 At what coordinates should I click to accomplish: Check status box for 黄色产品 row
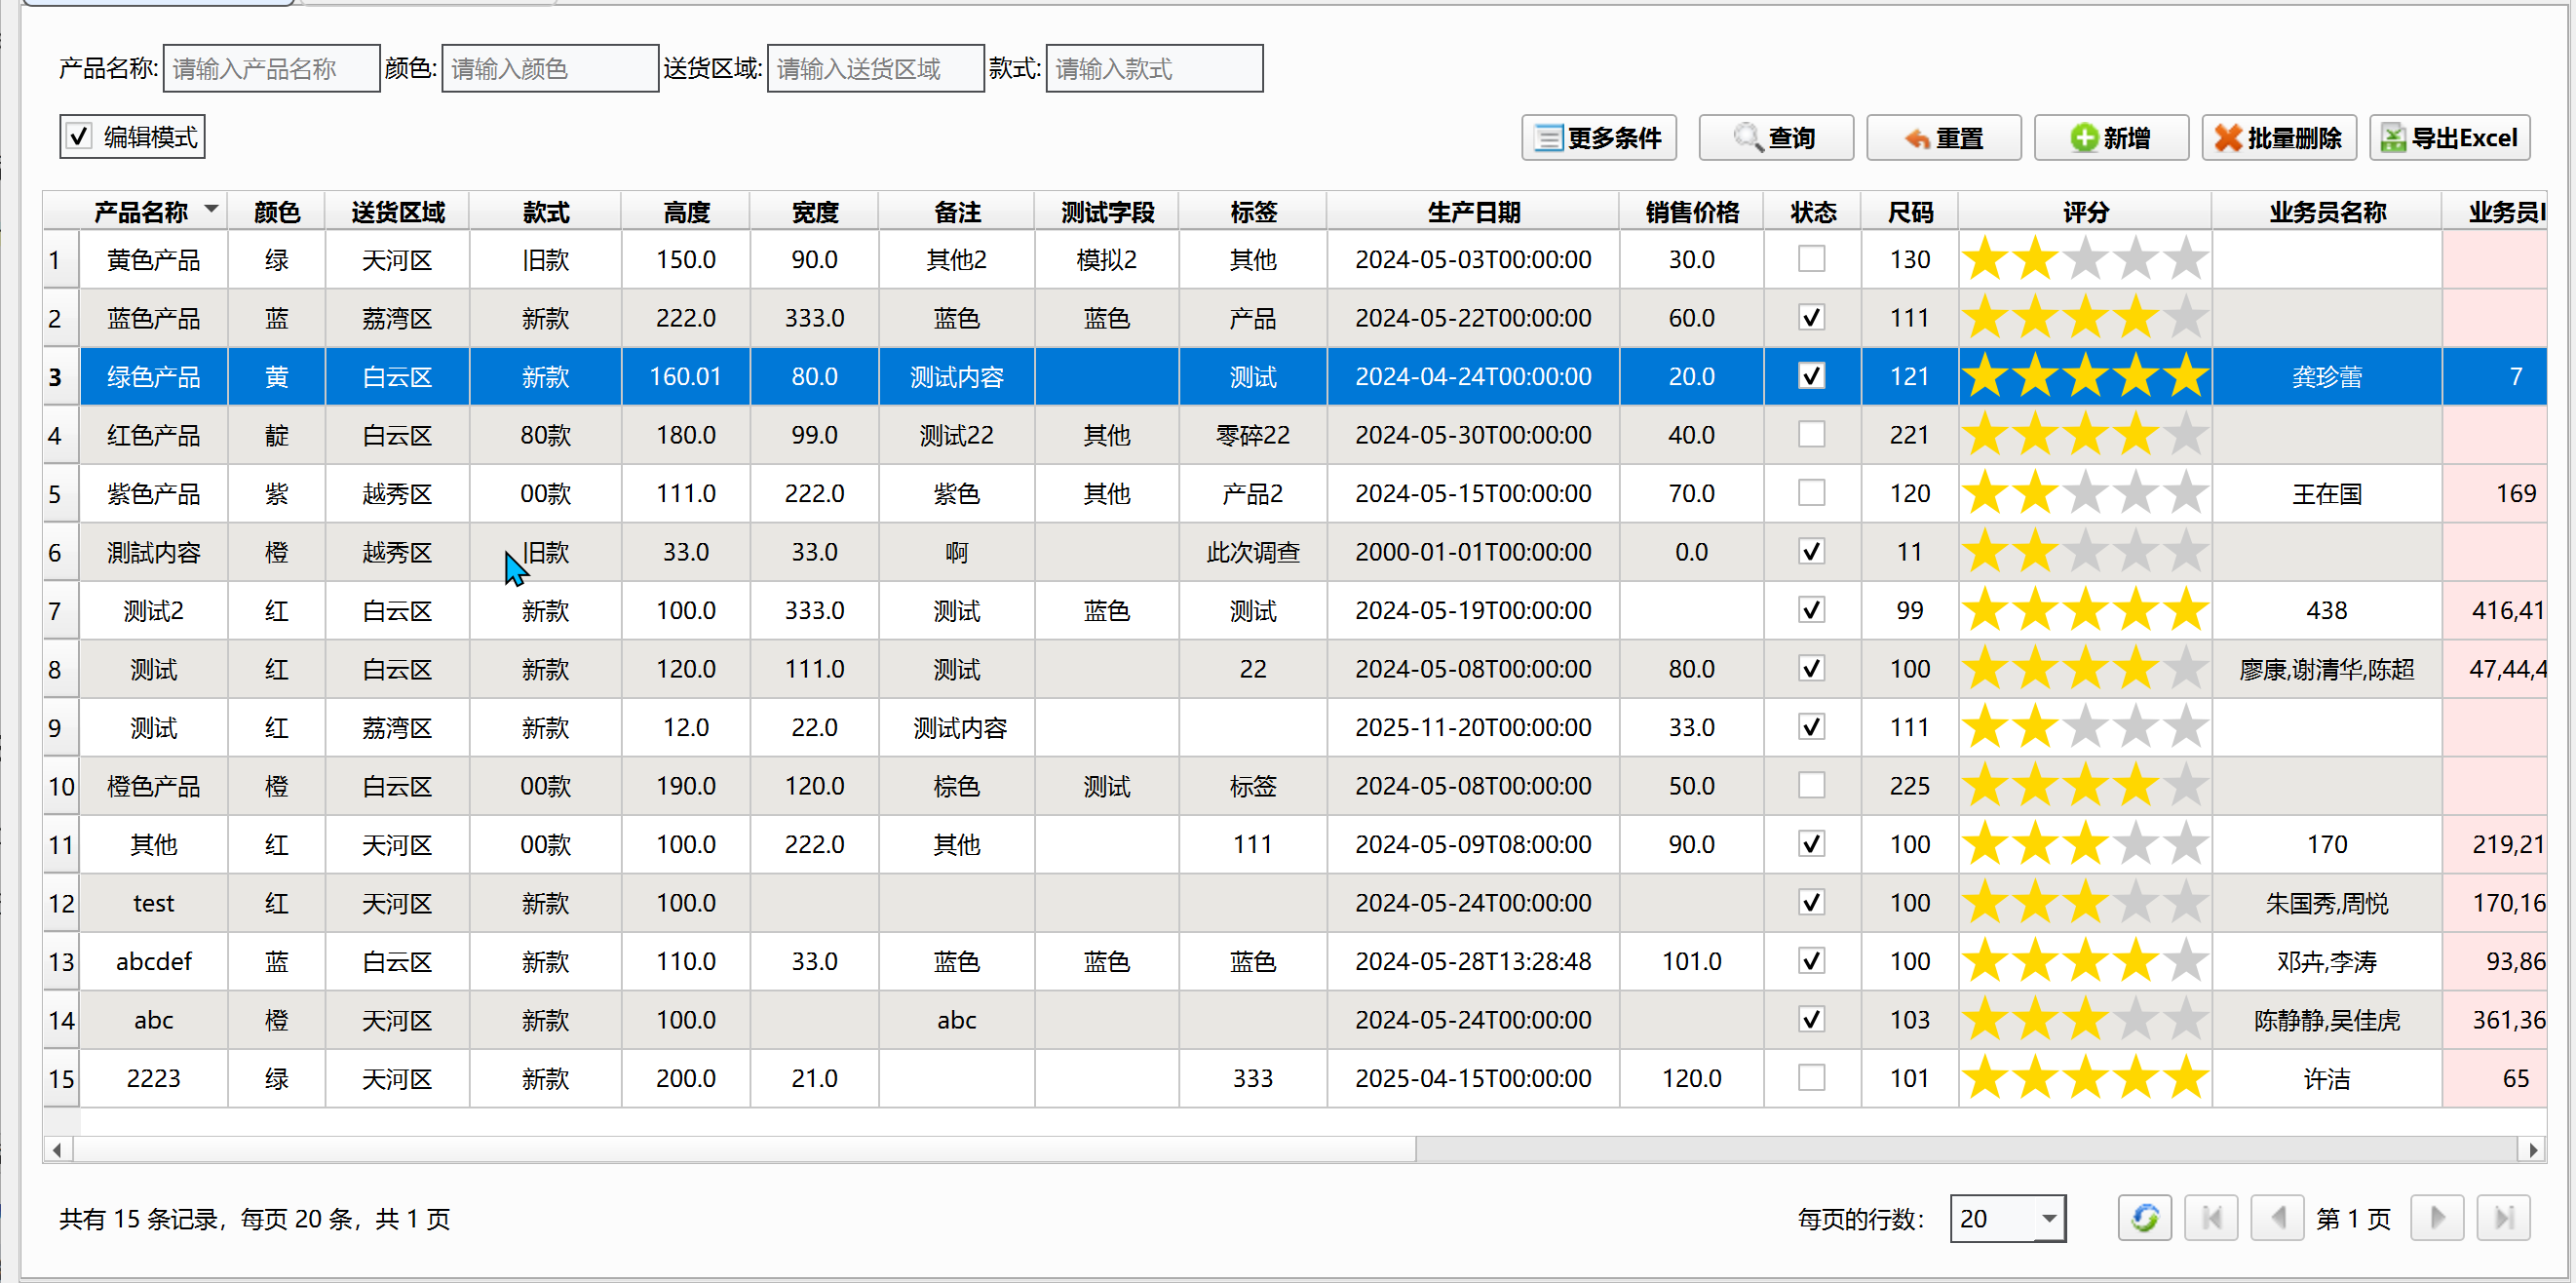pos(1811,259)
